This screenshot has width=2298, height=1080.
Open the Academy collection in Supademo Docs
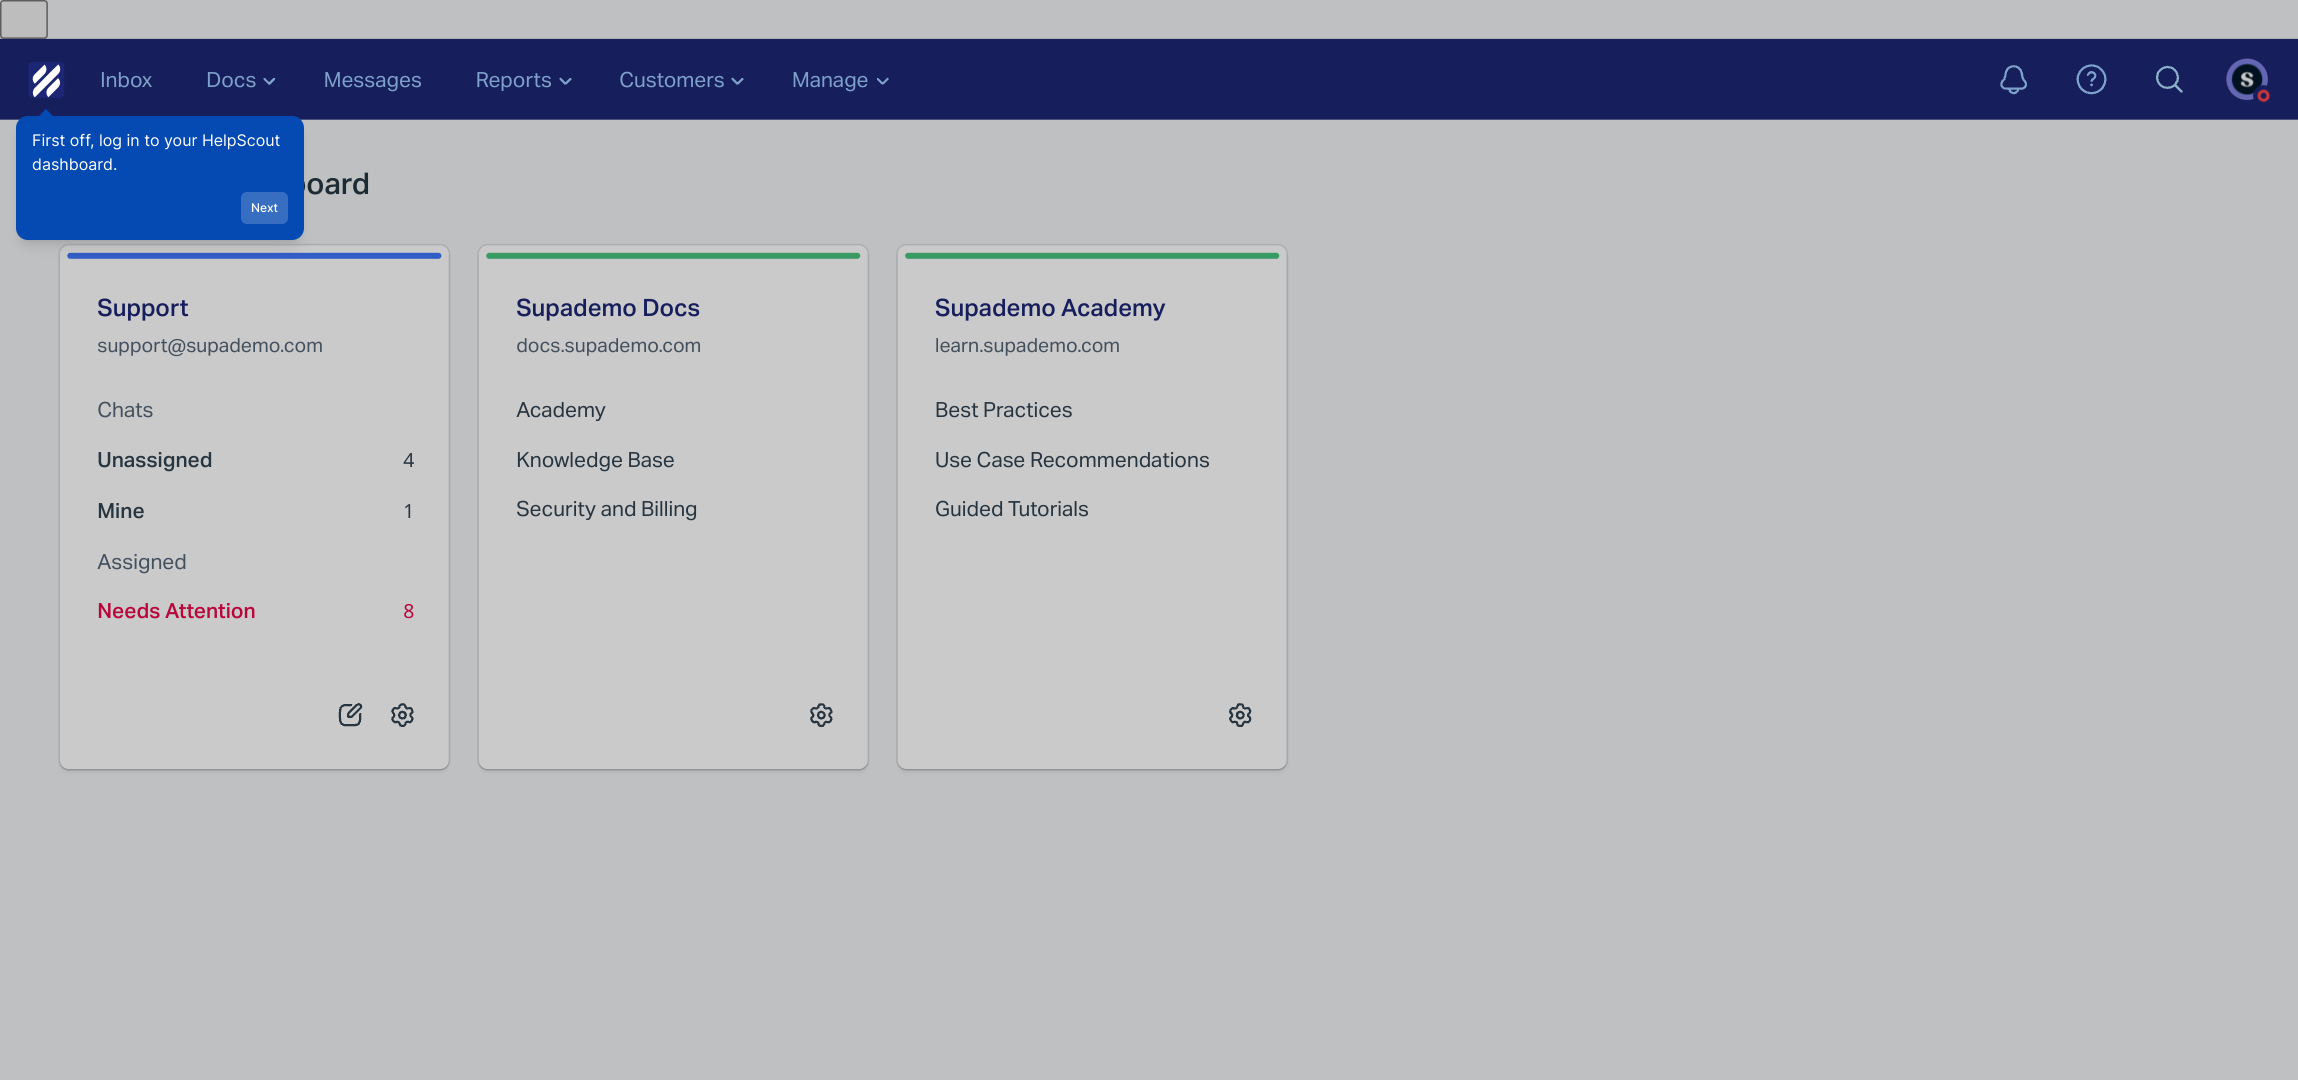tap(561, 410)
